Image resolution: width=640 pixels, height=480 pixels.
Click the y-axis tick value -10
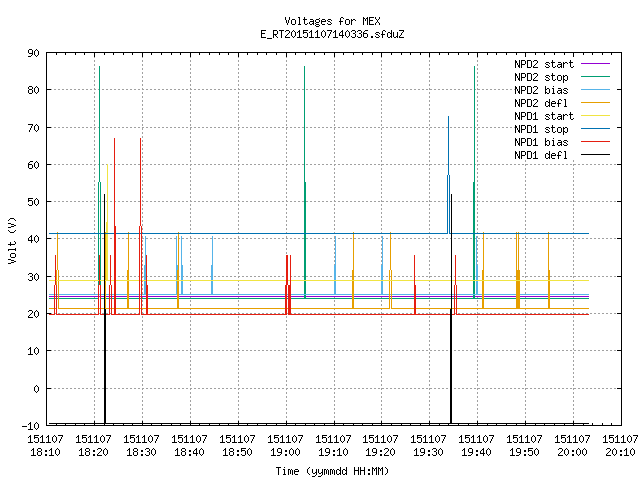[31, 426]
